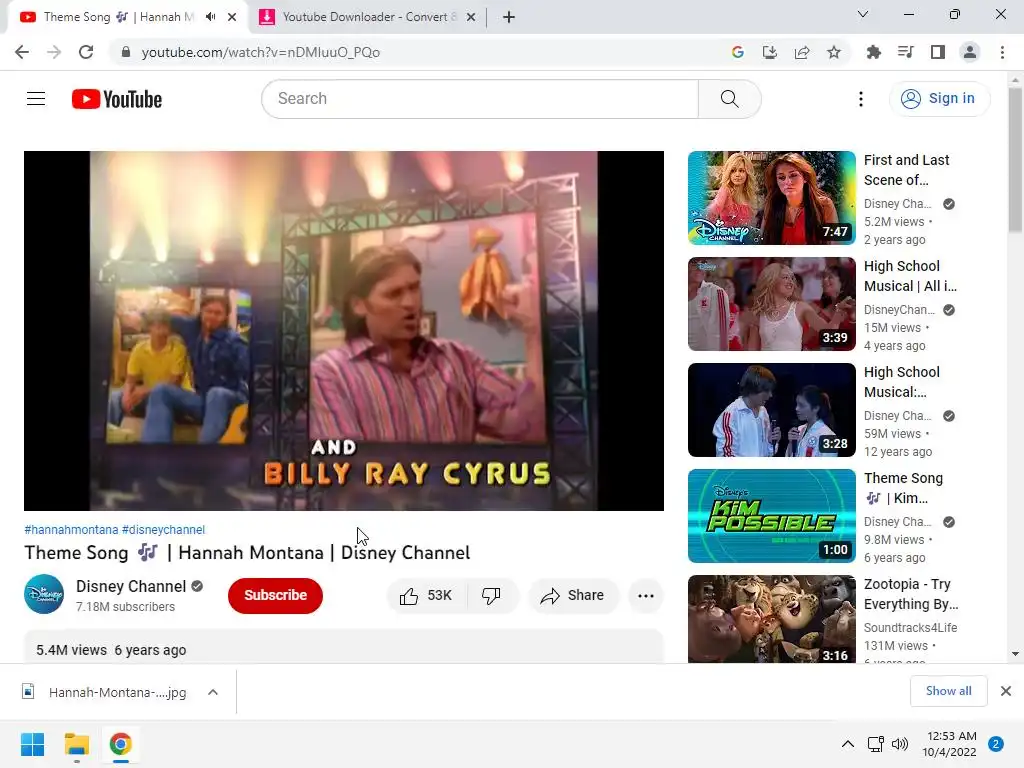Install app icon in address bar

tap(770, 52)
